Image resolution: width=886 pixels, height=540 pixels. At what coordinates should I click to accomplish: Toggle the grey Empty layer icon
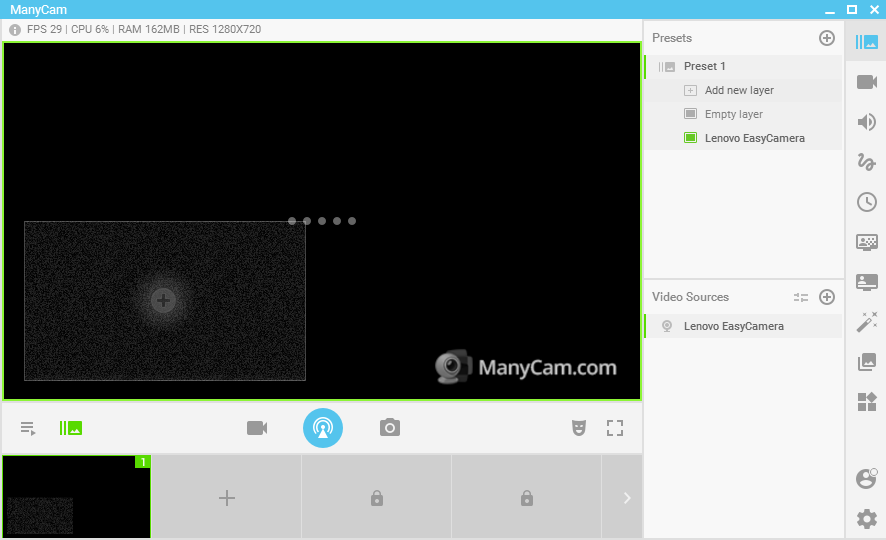coord(690,114)
